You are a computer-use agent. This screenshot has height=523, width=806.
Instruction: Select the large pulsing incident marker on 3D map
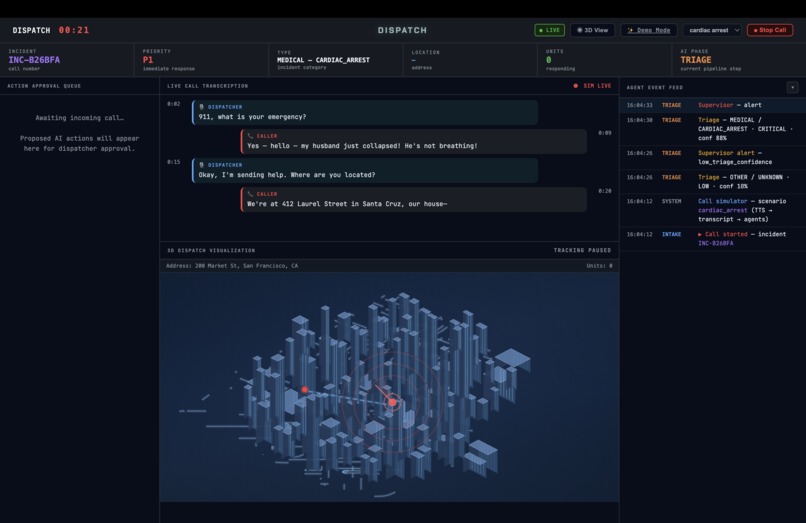392,402
